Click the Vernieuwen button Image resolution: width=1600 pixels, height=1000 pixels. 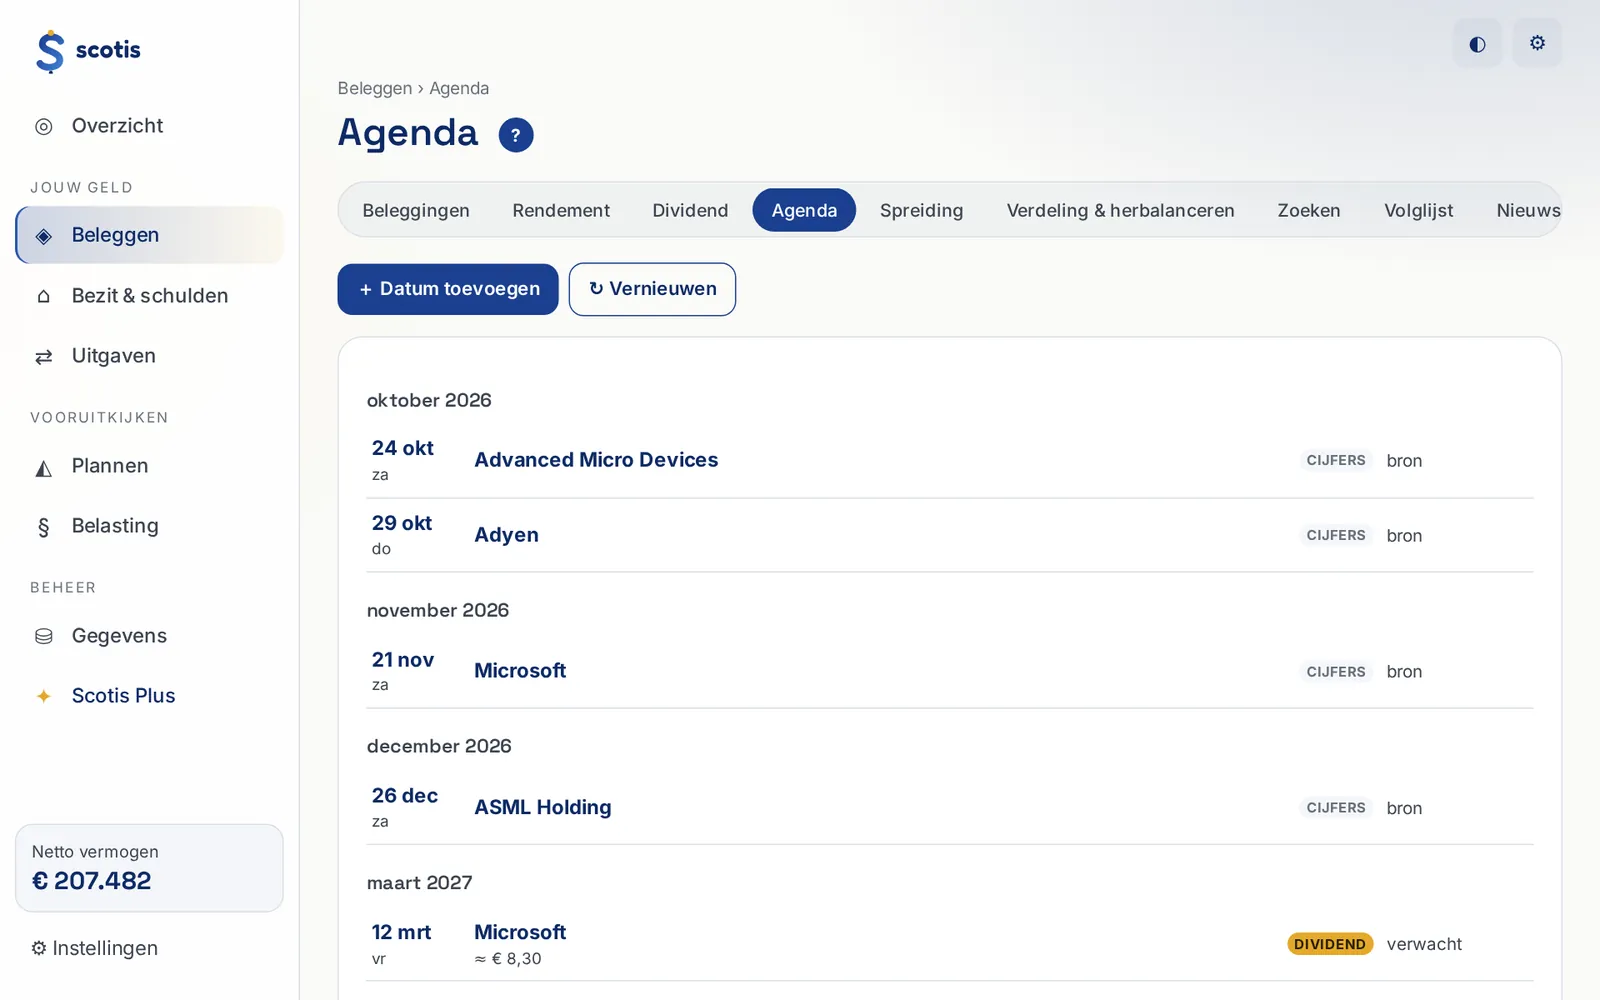[652, 289]
